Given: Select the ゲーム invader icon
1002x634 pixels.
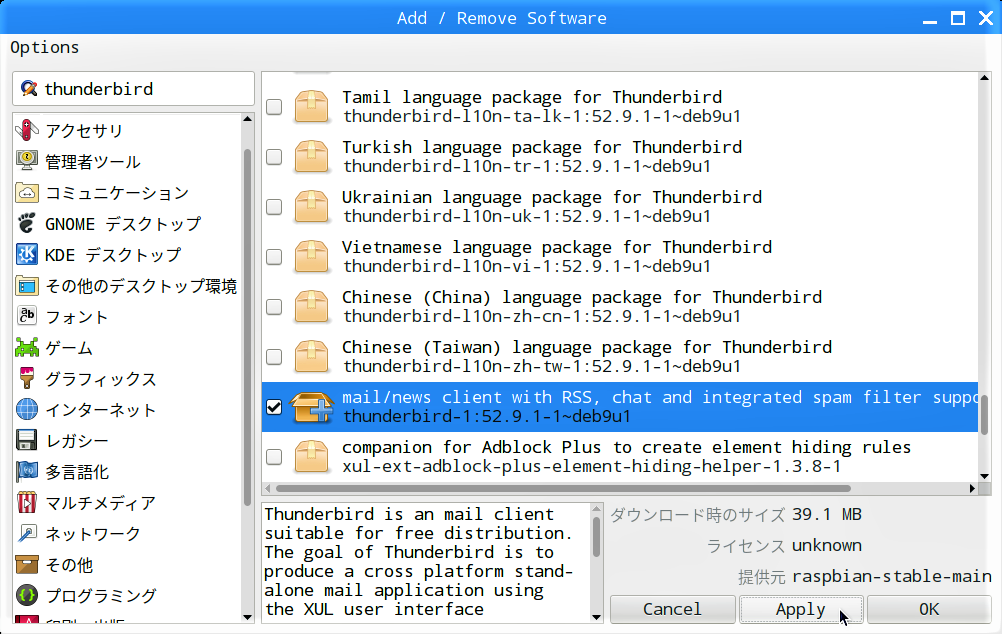Looking at the screenshot, I should pos(27,348).
